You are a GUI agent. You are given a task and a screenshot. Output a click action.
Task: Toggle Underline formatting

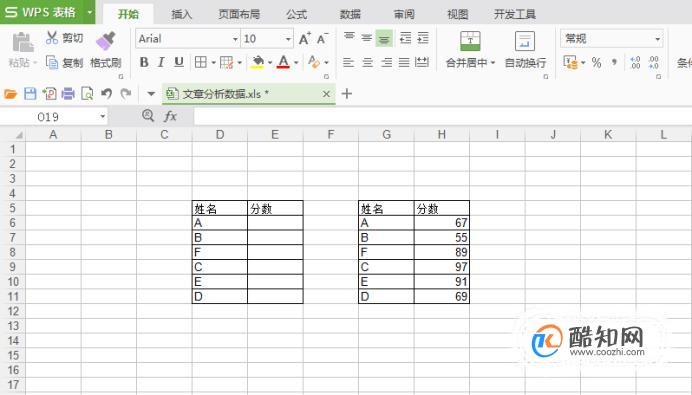179,62
